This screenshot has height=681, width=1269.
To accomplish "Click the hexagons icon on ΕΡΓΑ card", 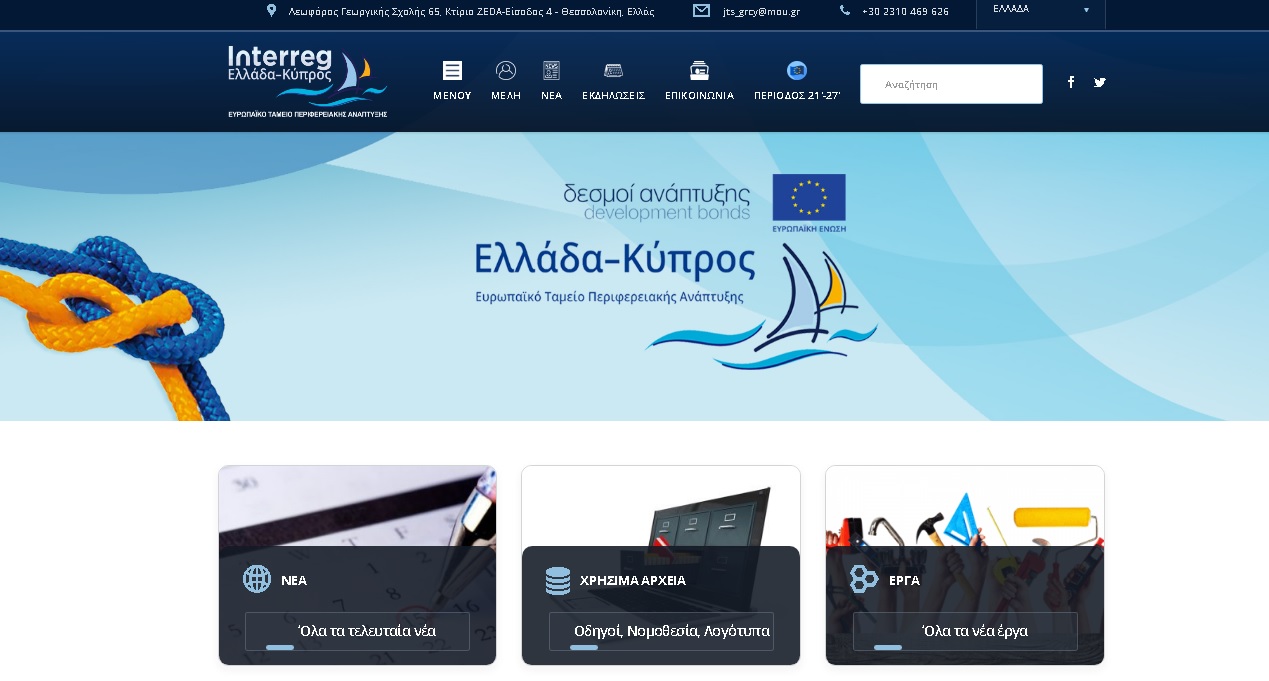I will pos(863,579).
